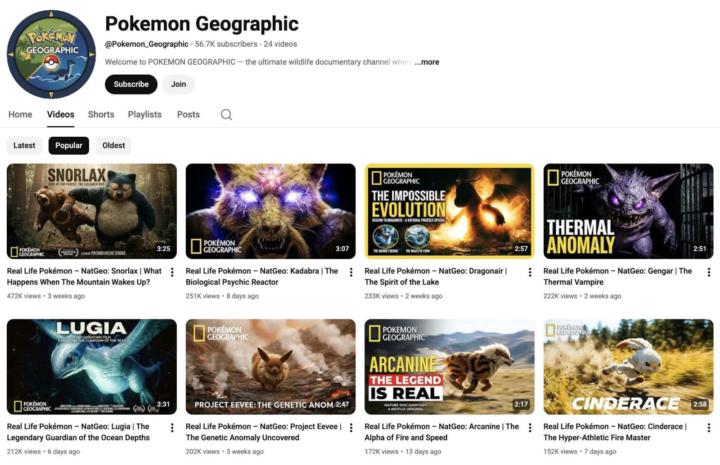Click the 2:57 duration badge on Dragonair
This screenshot has width=720, height=465.
521,249
